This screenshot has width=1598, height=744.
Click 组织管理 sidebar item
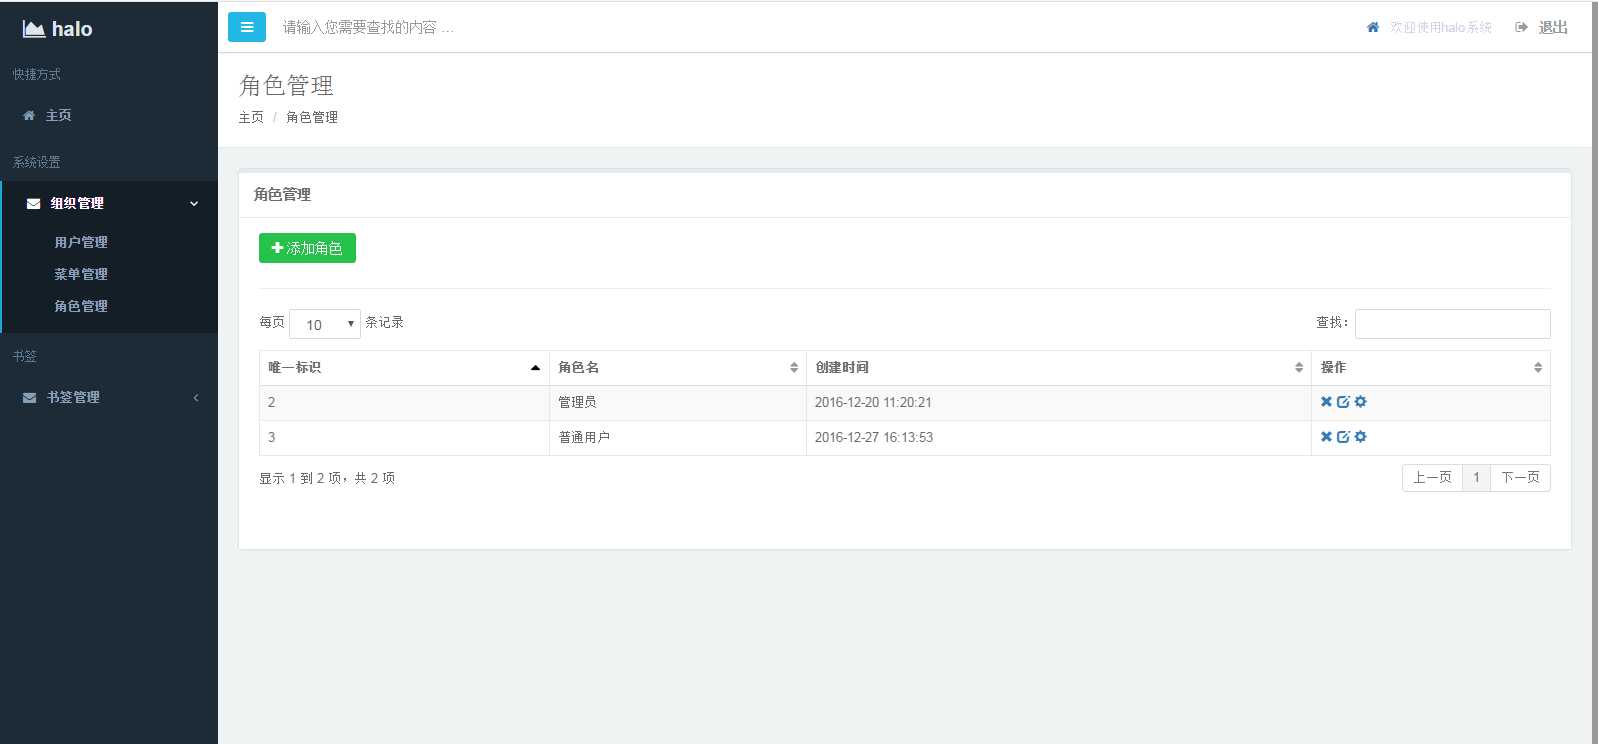coord(109,203)
